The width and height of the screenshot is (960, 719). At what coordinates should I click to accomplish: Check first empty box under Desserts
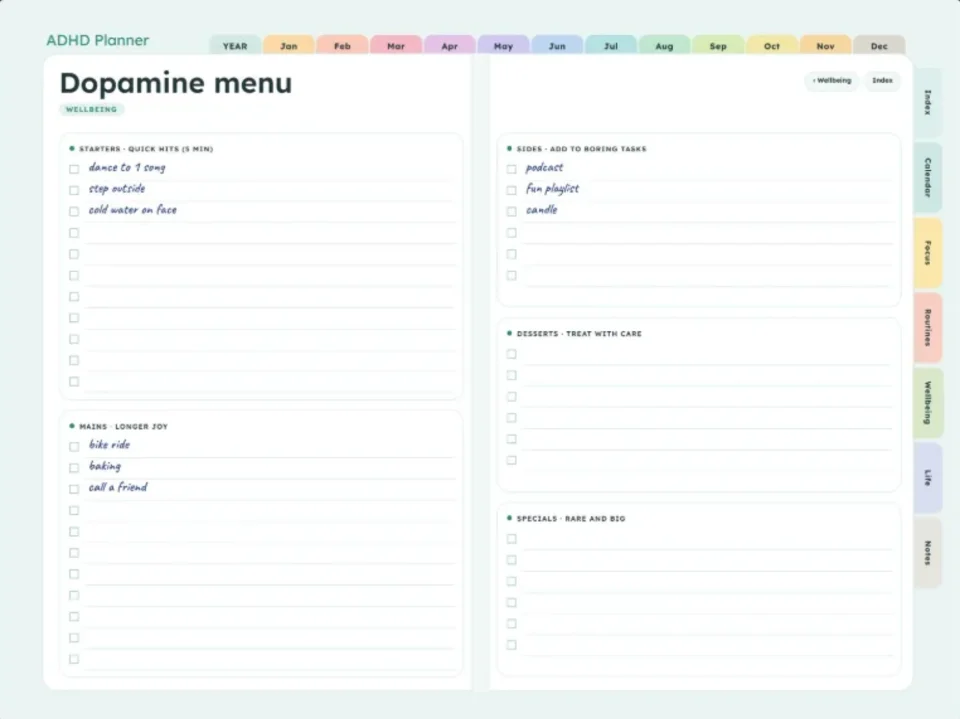click(x=511, y=354)
